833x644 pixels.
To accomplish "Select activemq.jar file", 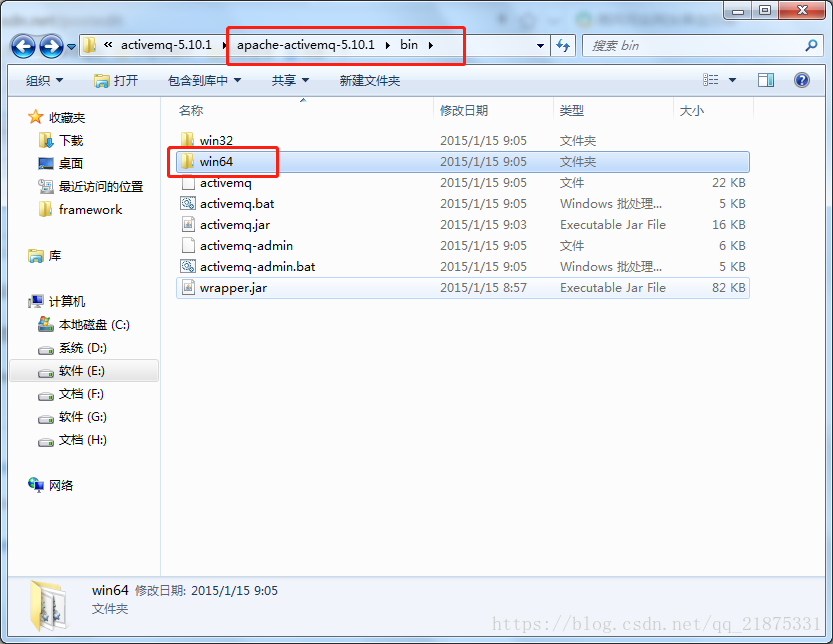I will coord(462,225).
